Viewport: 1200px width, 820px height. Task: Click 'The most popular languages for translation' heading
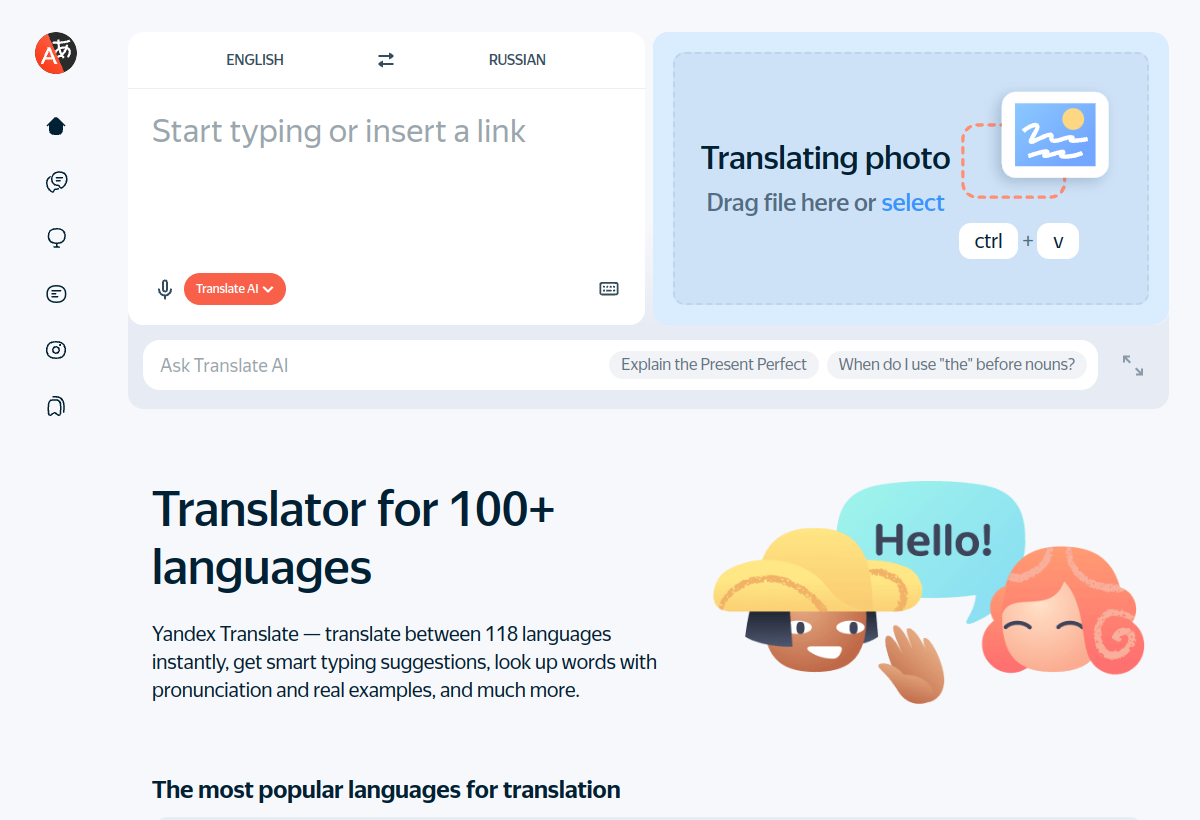pyautogui.click(x=386, y=790)
